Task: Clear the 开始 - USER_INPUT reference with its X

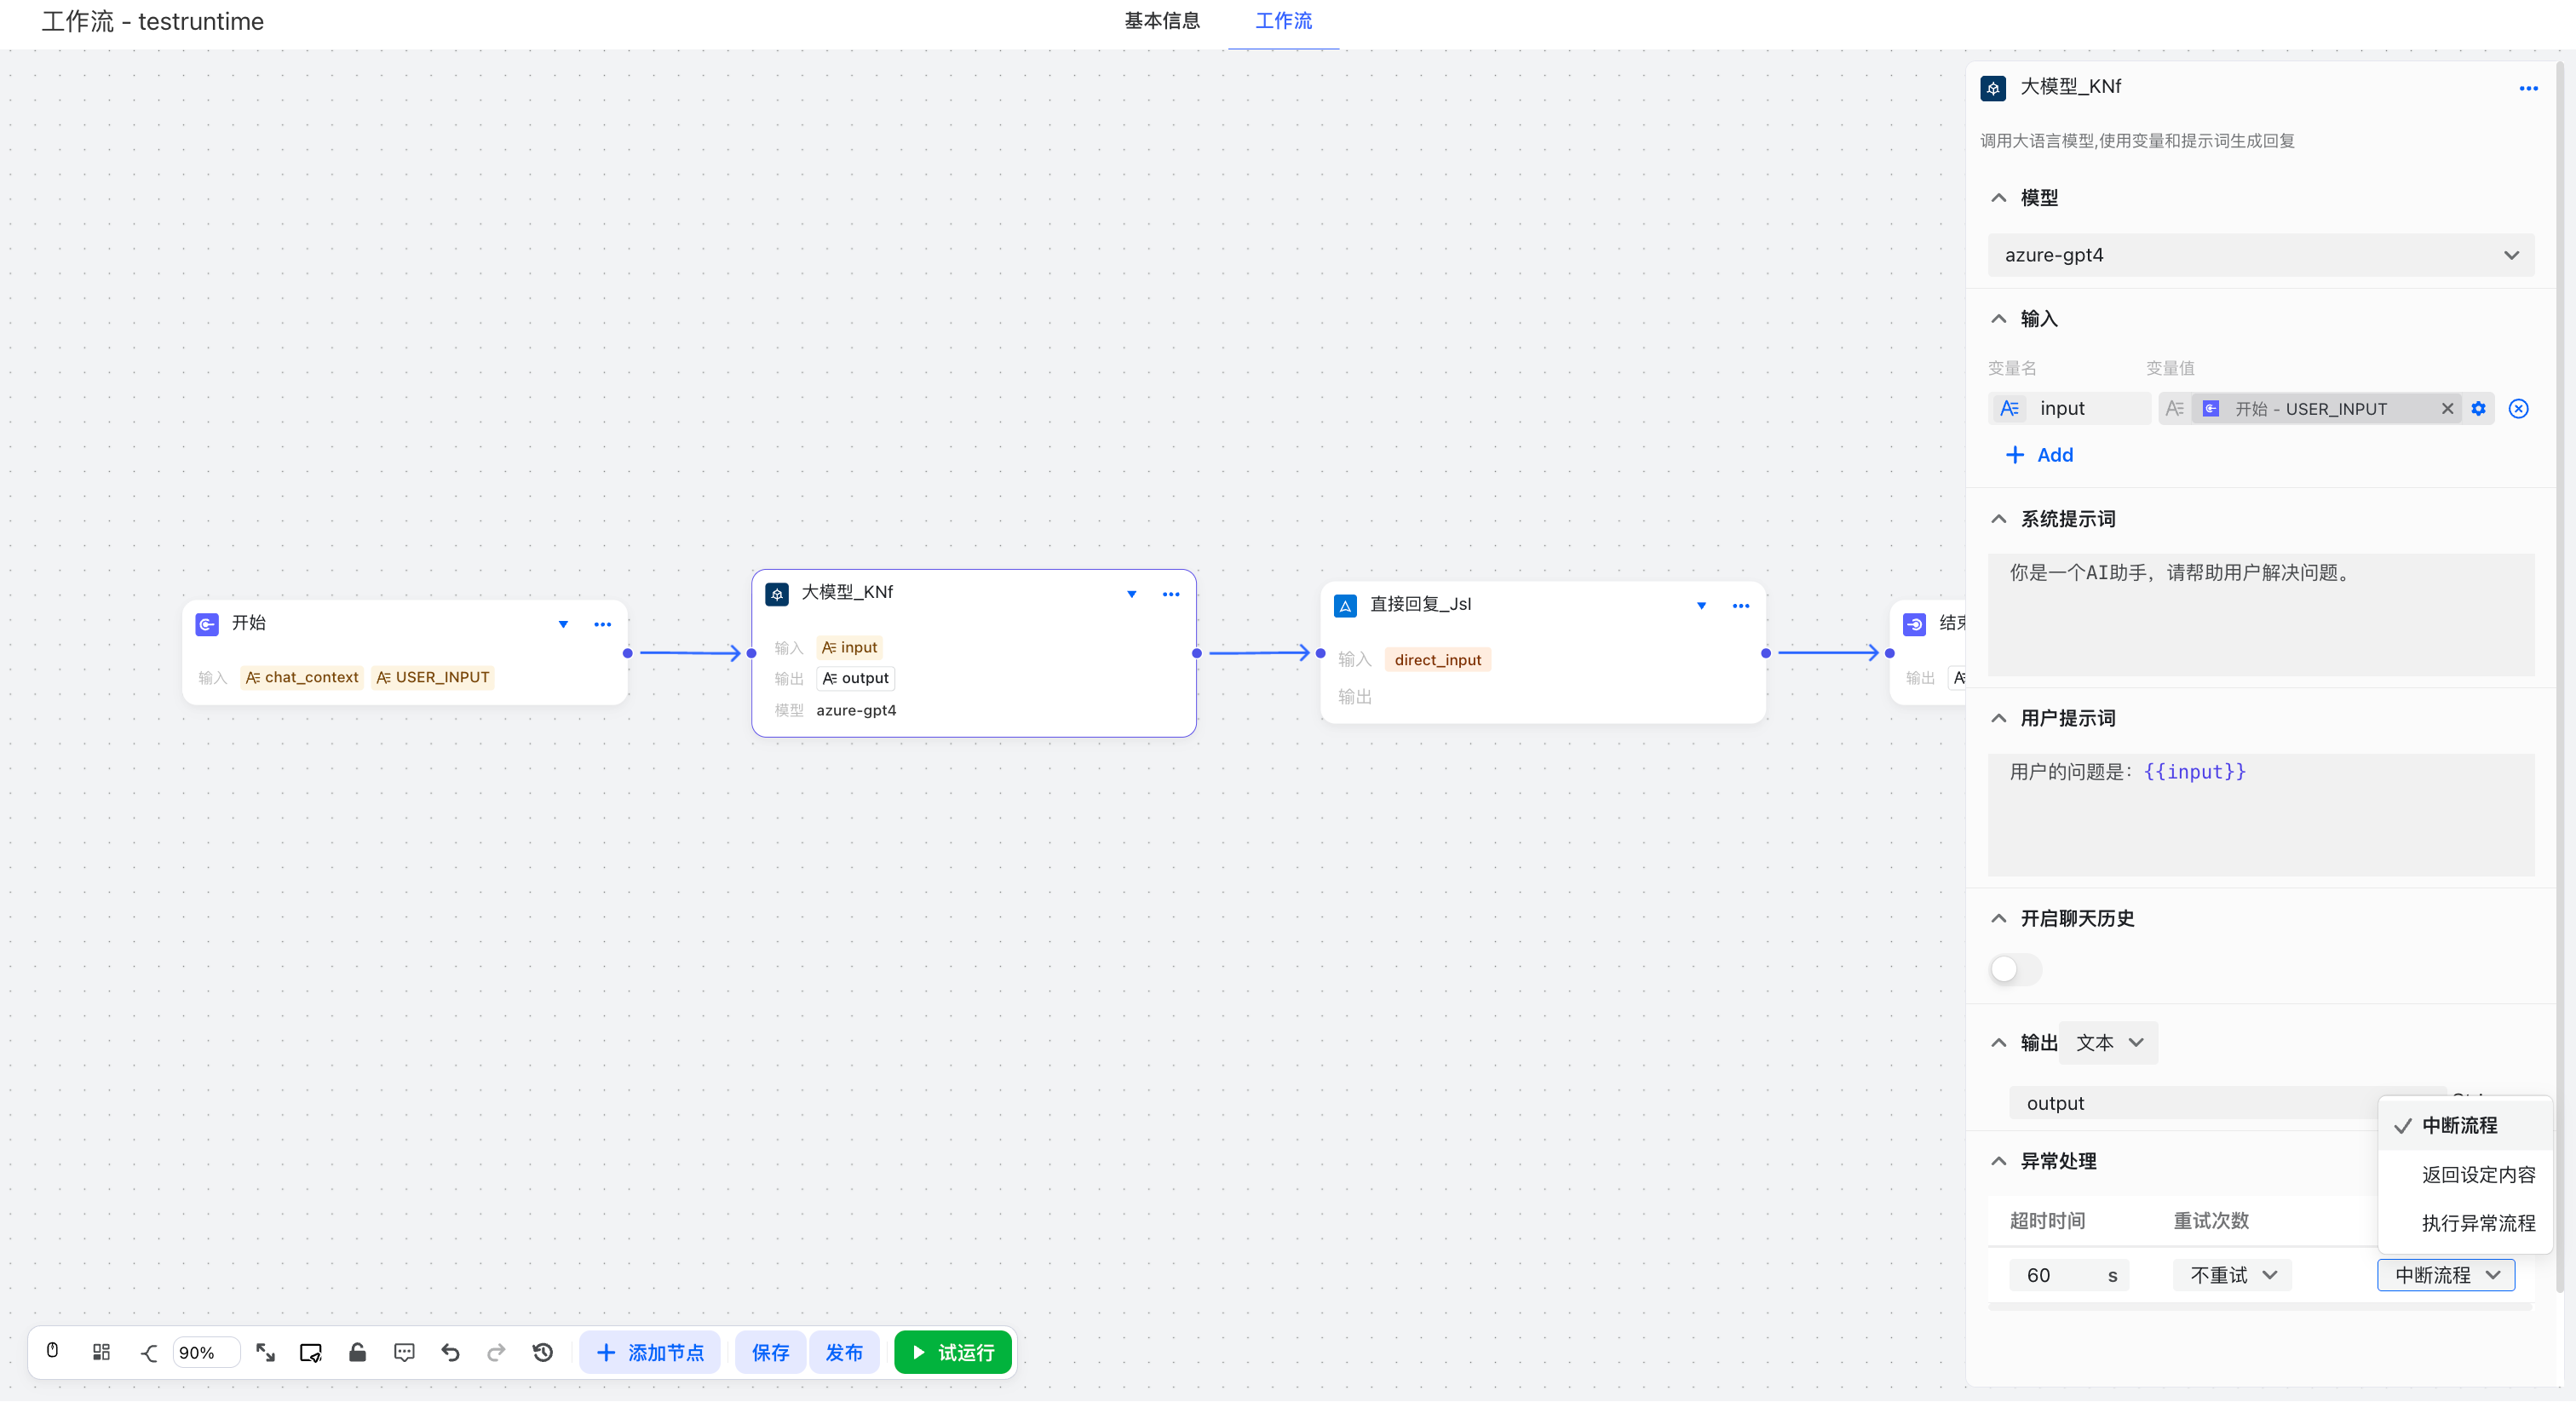Action: (2447, 408)
